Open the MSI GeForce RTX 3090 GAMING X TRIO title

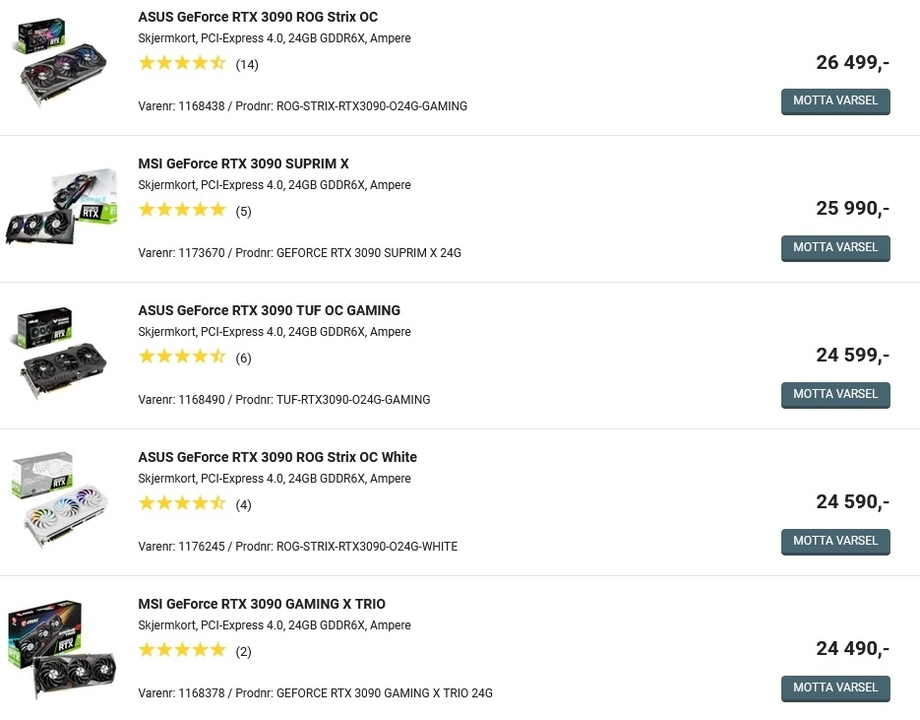click(x=261, y=605)
